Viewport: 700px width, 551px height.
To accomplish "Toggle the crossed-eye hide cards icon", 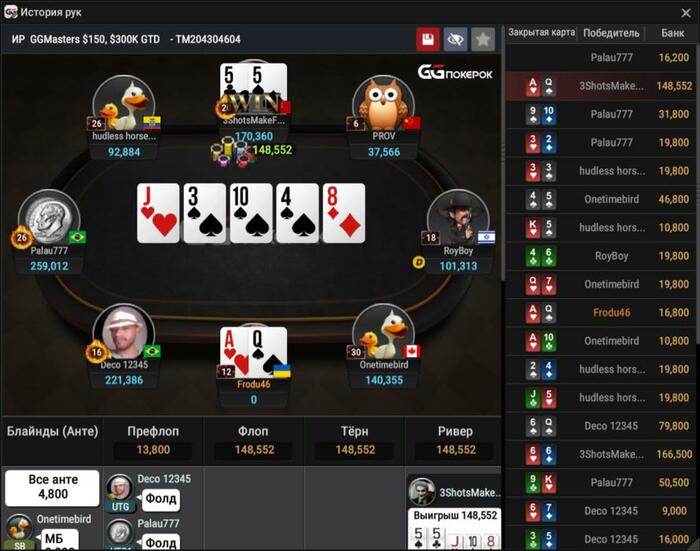I will coord(455,39).
